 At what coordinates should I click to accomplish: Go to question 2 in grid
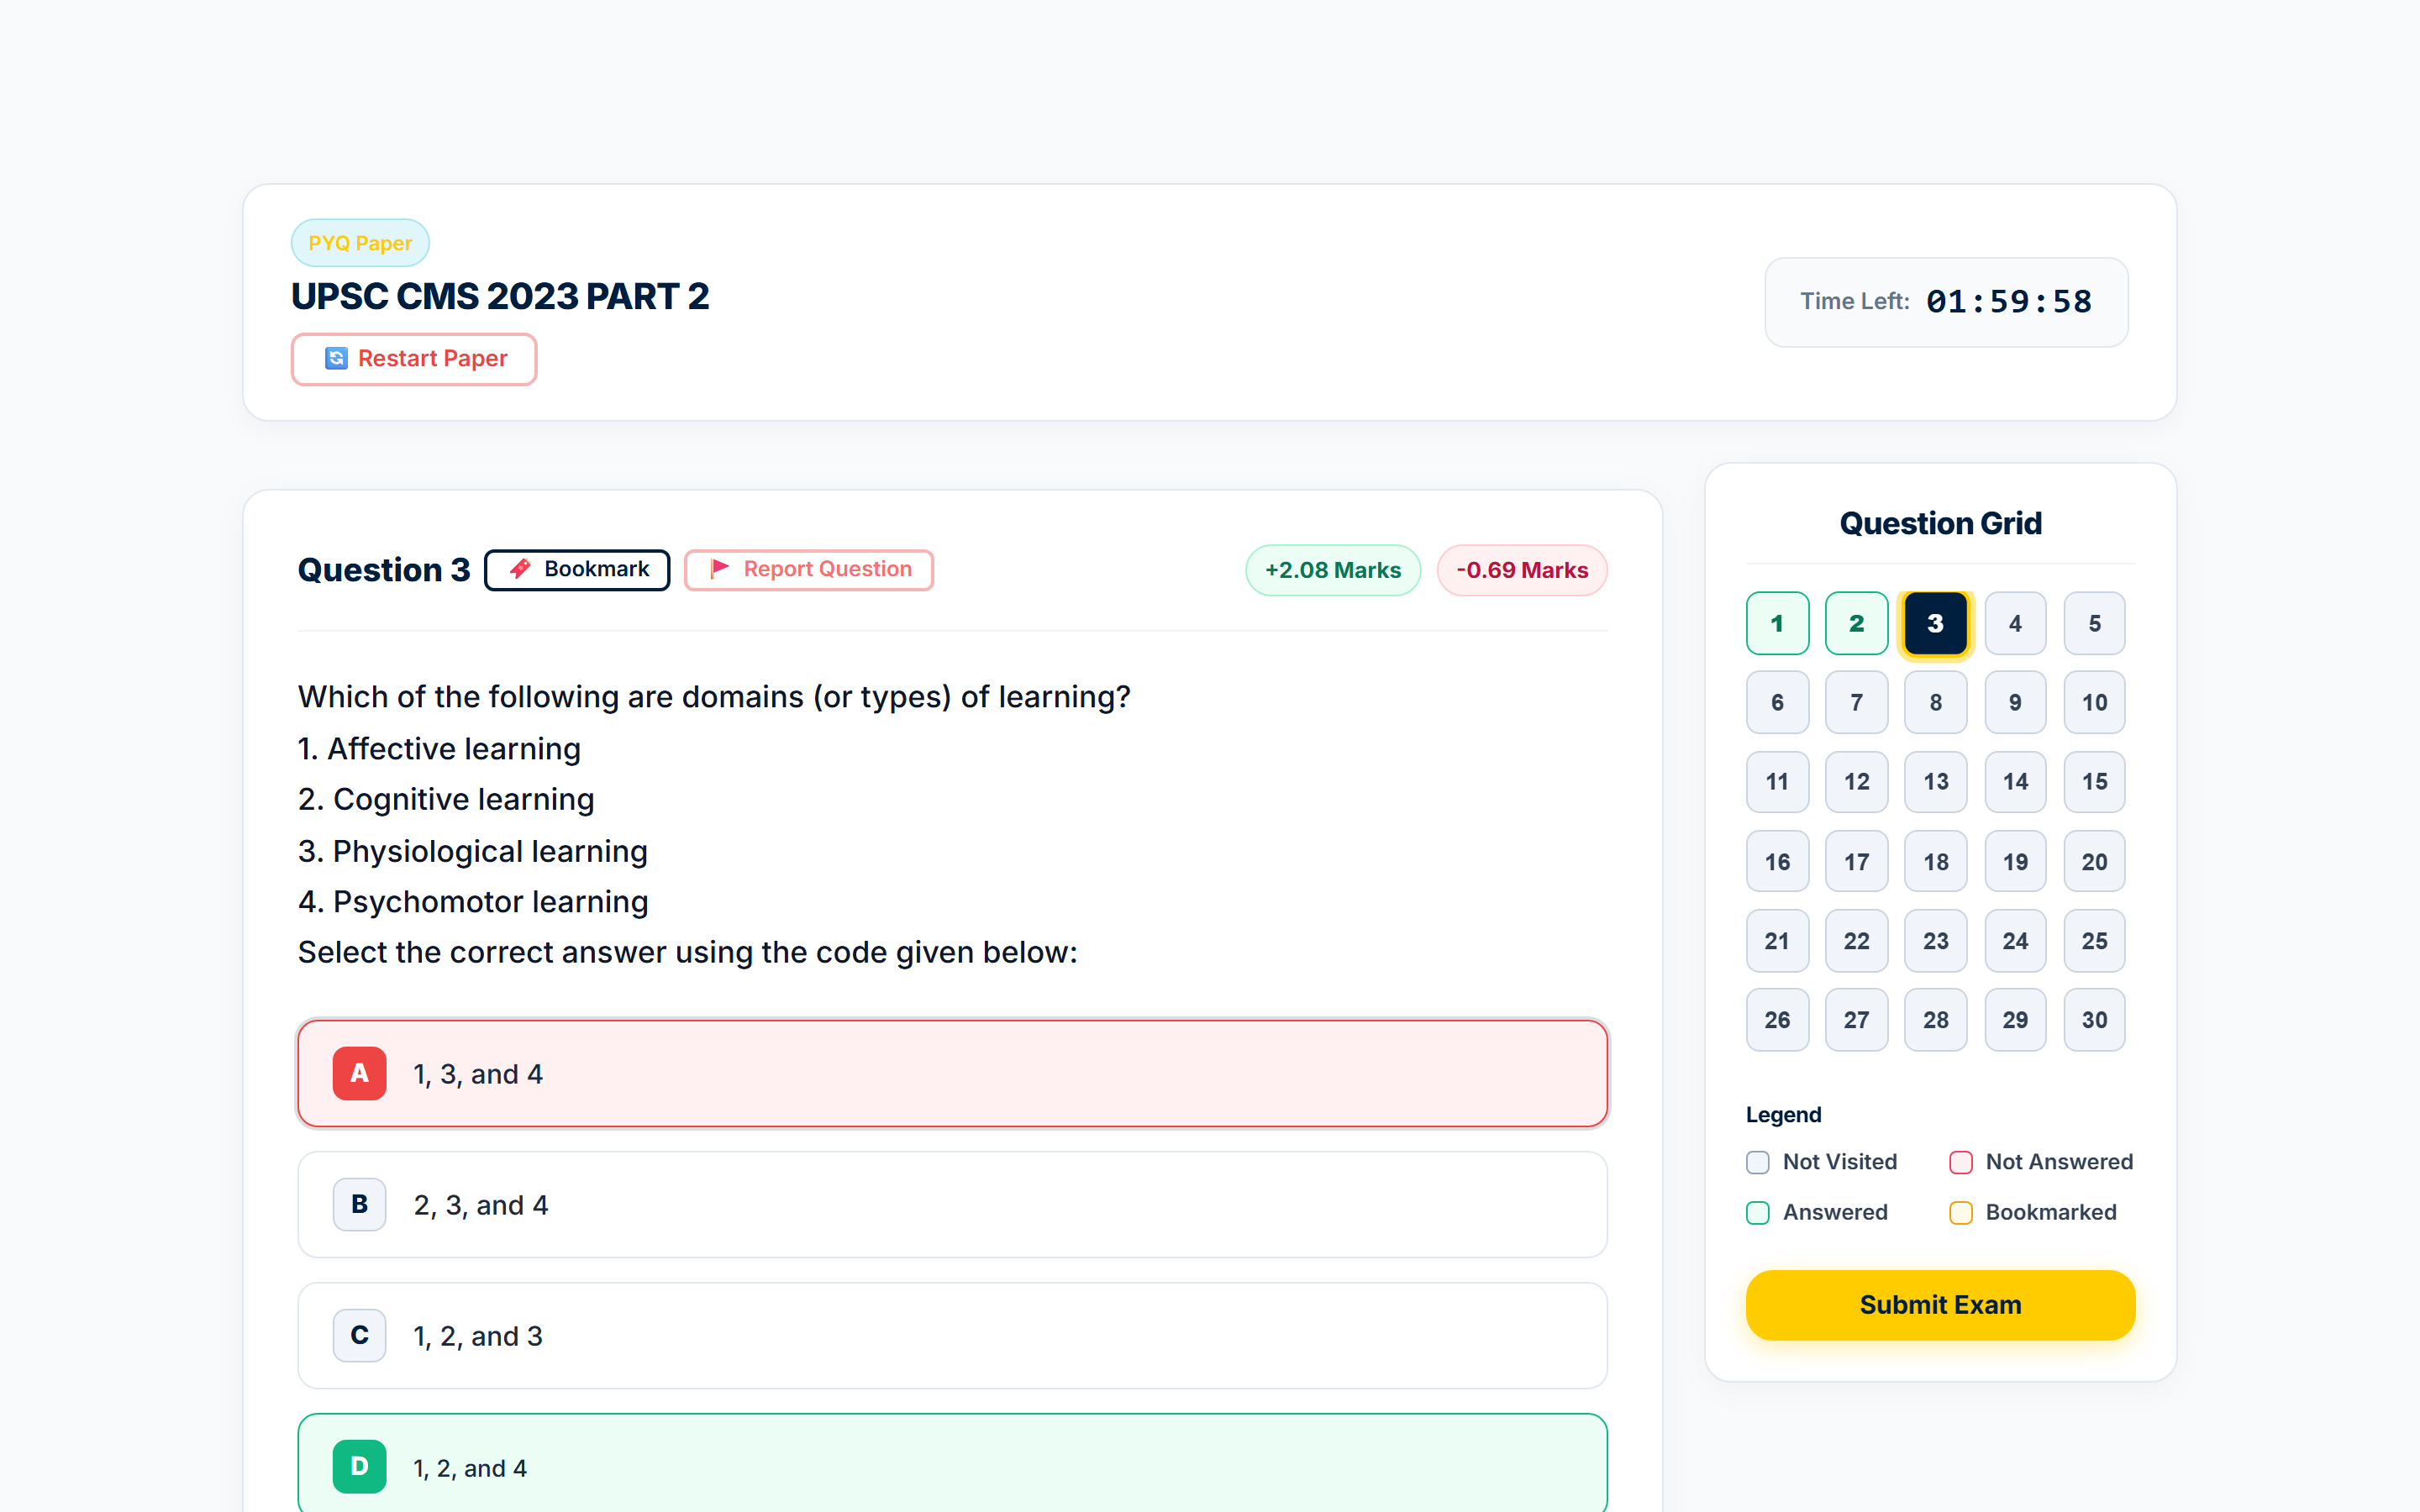tap(1856, 623)
